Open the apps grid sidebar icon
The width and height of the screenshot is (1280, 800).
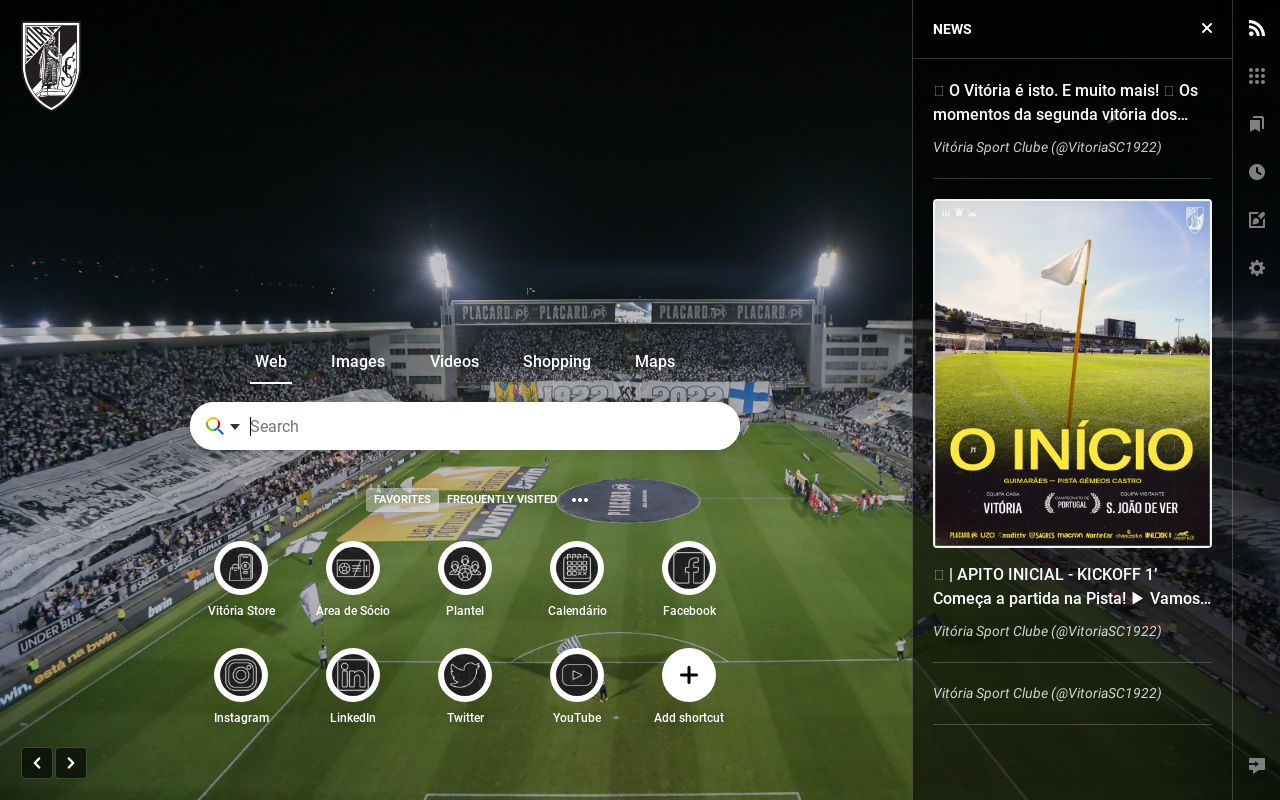tap(1257, 76)
